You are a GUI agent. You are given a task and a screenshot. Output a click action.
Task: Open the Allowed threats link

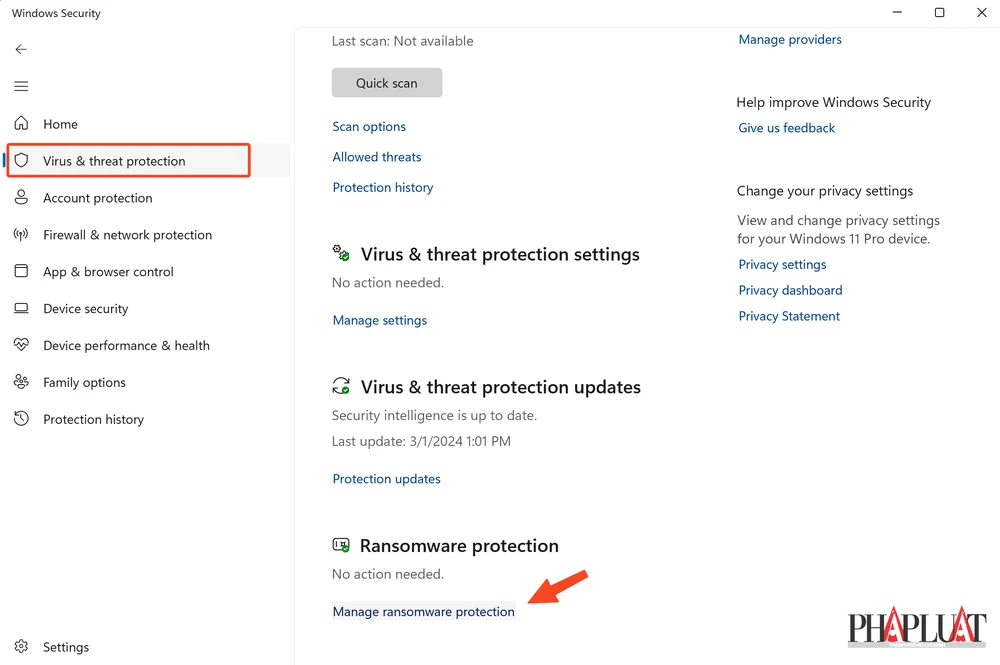[x=377, y=157]
